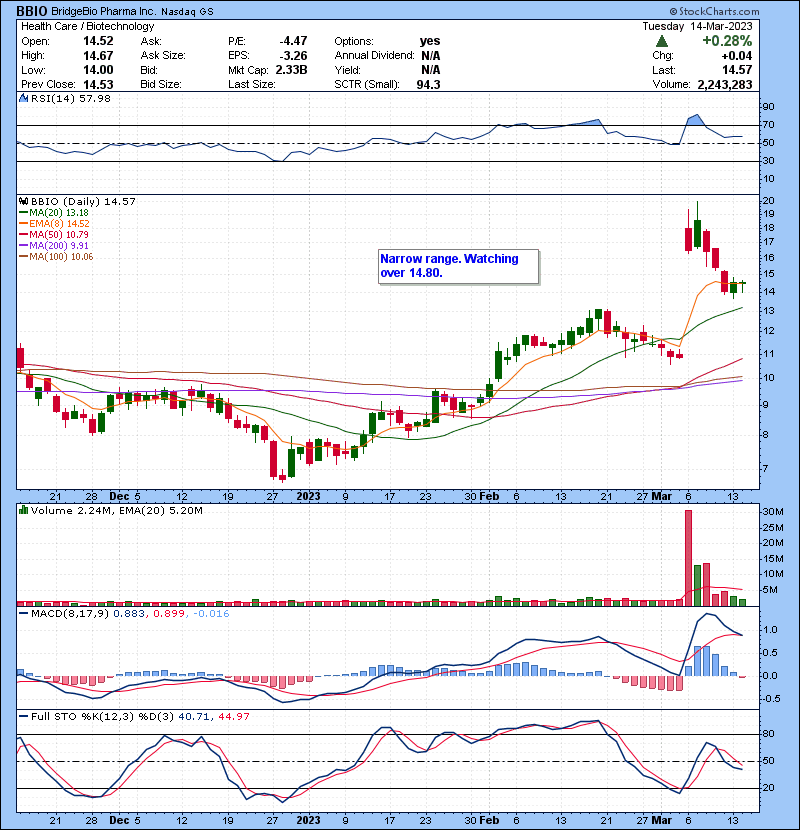This screenshot has height=830, width=800.
Task: Click the MA(100) 10.06 legend entry
Action: click(56, 257)
